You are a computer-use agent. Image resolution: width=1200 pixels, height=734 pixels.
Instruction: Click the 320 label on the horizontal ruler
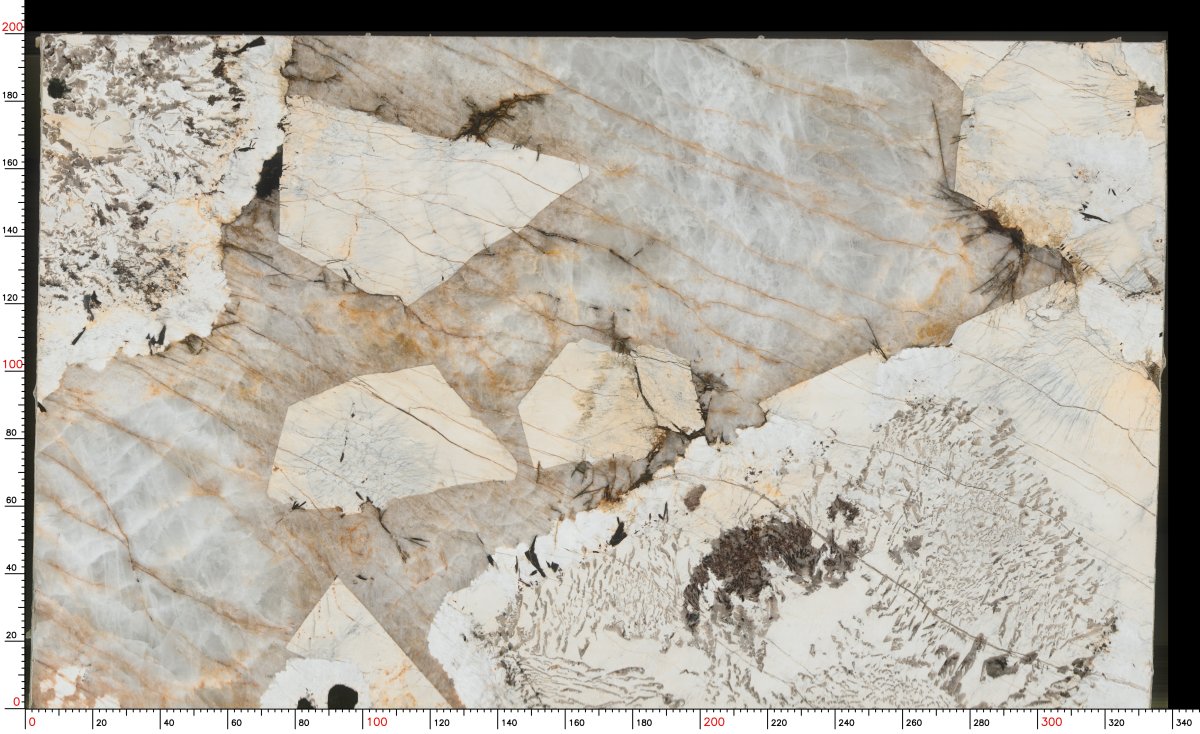[x=1117, y=722]
